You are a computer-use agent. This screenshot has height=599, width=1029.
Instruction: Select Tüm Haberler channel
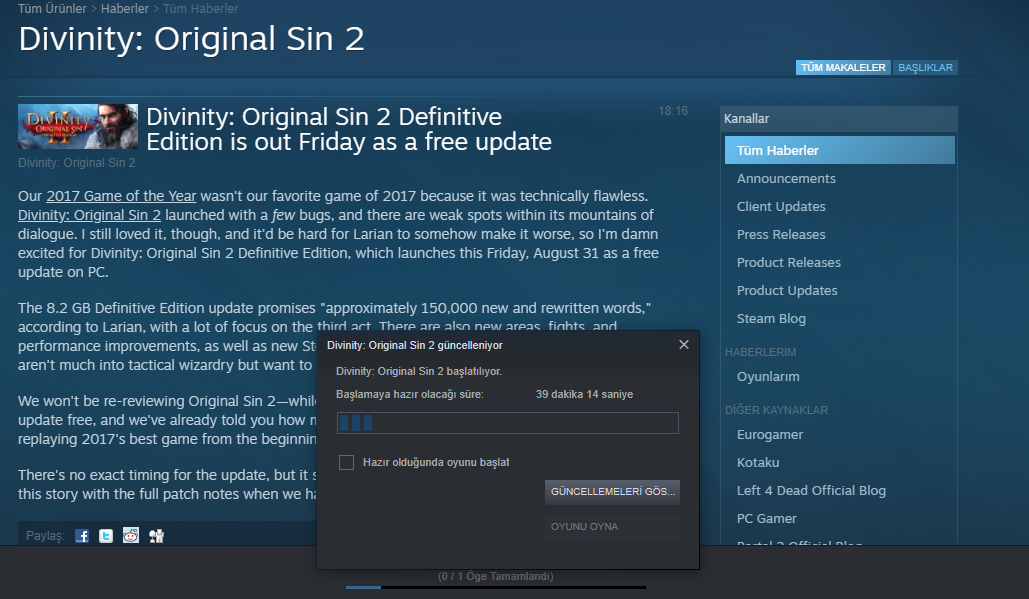pyautogui.click(x=840, y=150)
